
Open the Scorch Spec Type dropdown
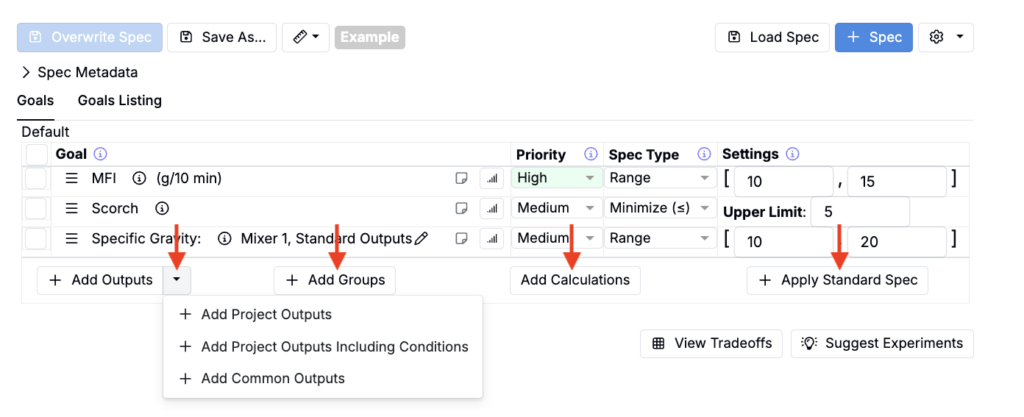point(656,208)
